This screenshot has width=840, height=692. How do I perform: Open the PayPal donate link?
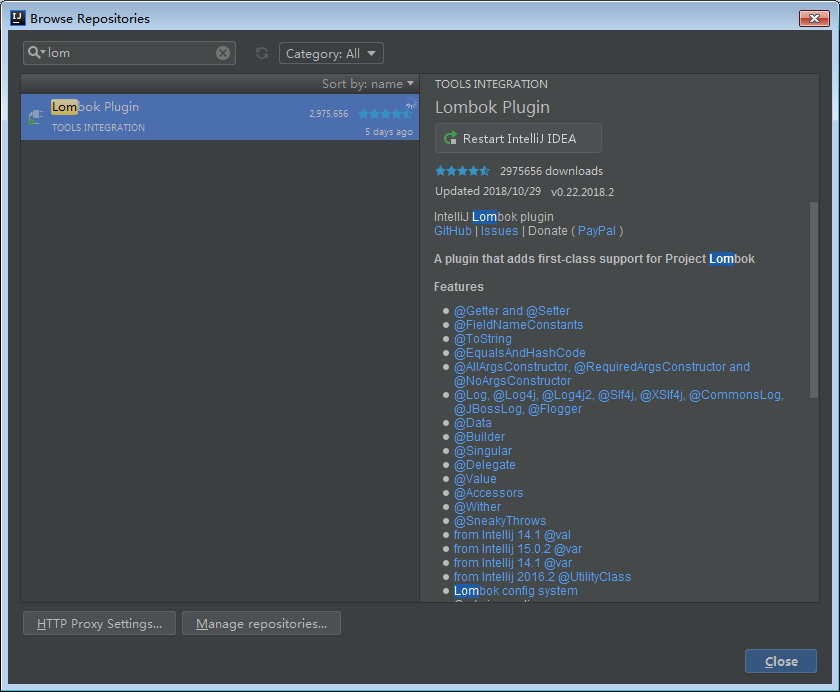597,231
